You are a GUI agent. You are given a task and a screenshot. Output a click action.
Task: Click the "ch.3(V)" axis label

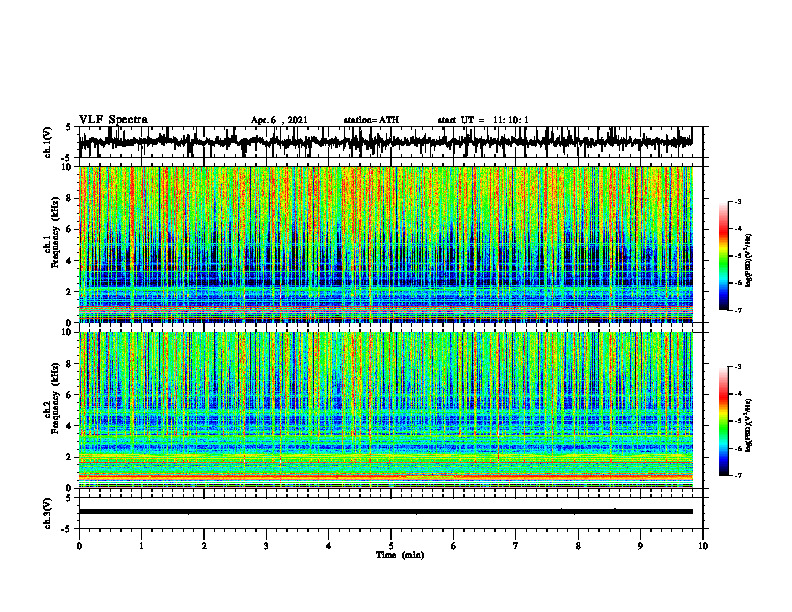[x=48, y=513]
